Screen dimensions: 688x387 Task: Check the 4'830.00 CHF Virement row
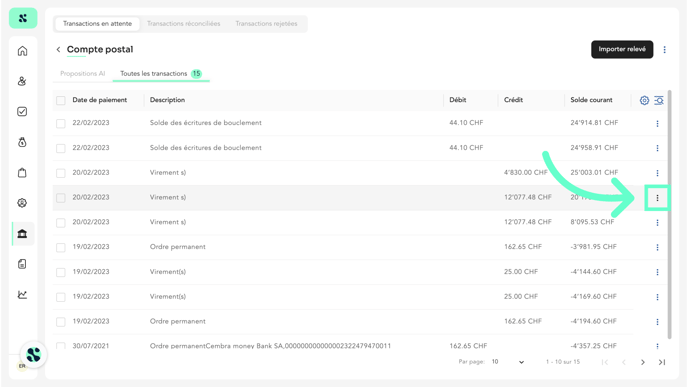(61, 173)
